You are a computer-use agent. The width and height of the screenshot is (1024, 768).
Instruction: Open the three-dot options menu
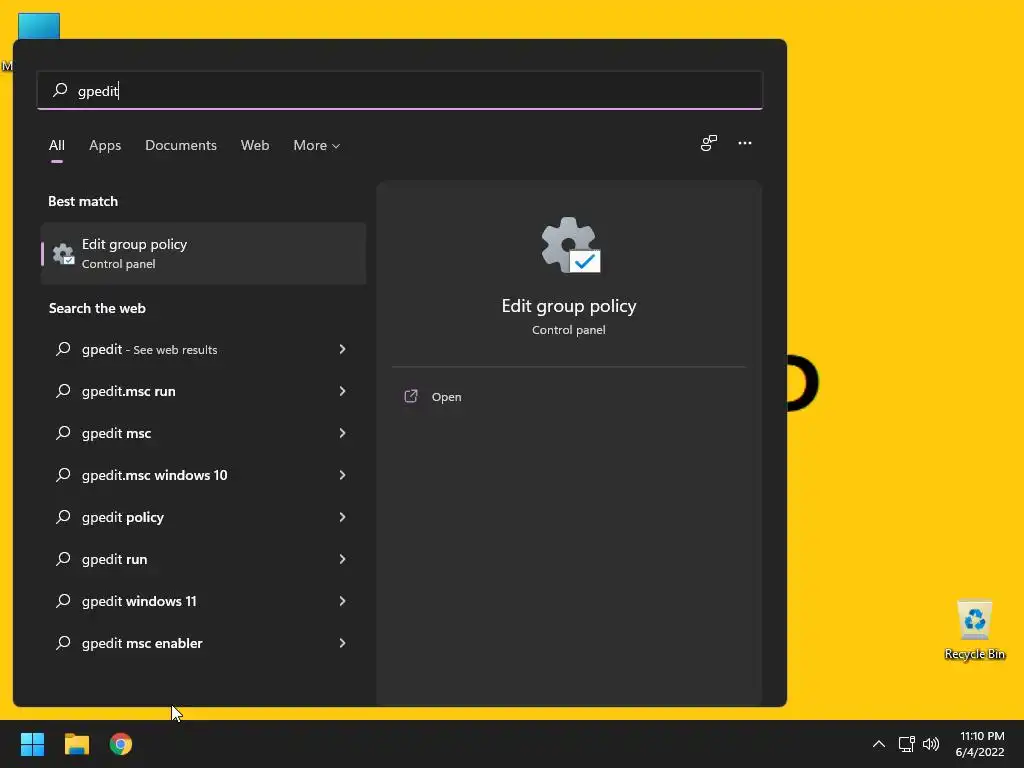(744, 143)
